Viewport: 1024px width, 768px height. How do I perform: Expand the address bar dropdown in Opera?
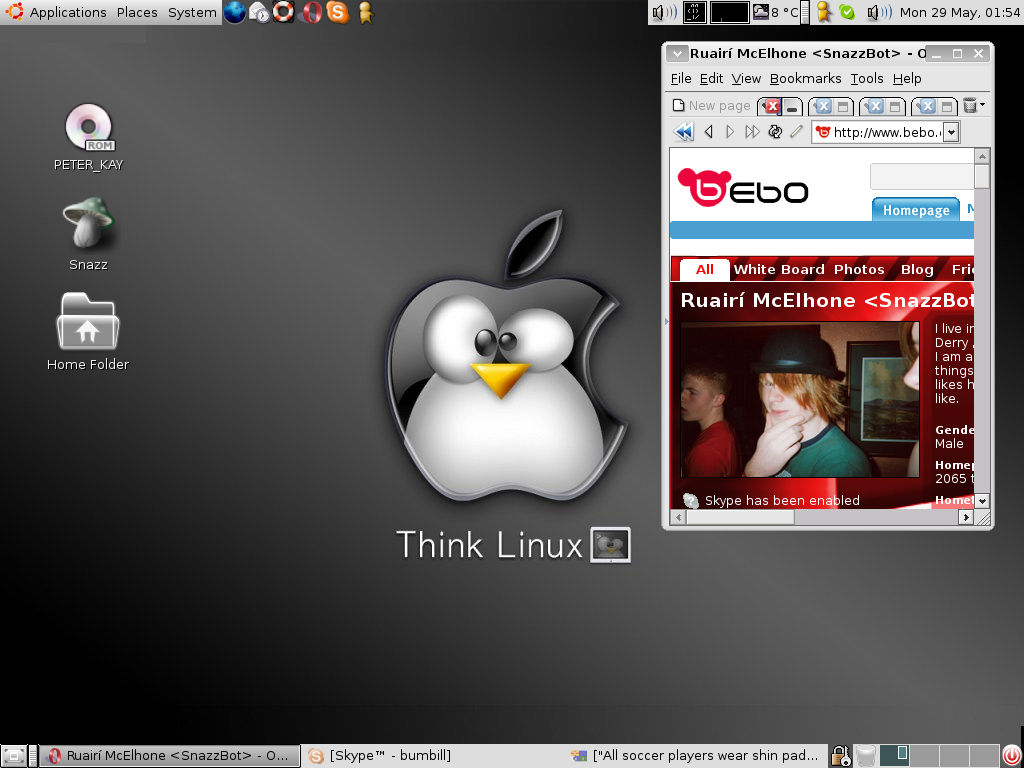click(951, 131)
